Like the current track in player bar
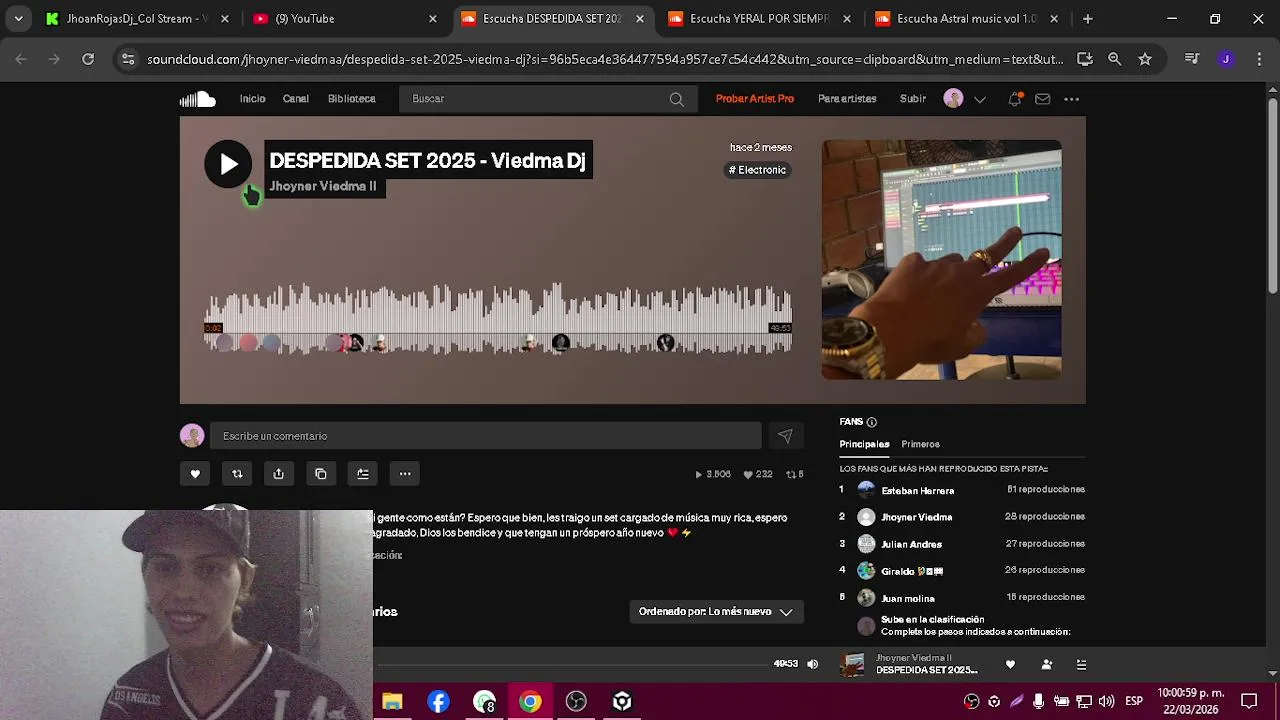The image size is (1280, 720). coord(1010,664)
